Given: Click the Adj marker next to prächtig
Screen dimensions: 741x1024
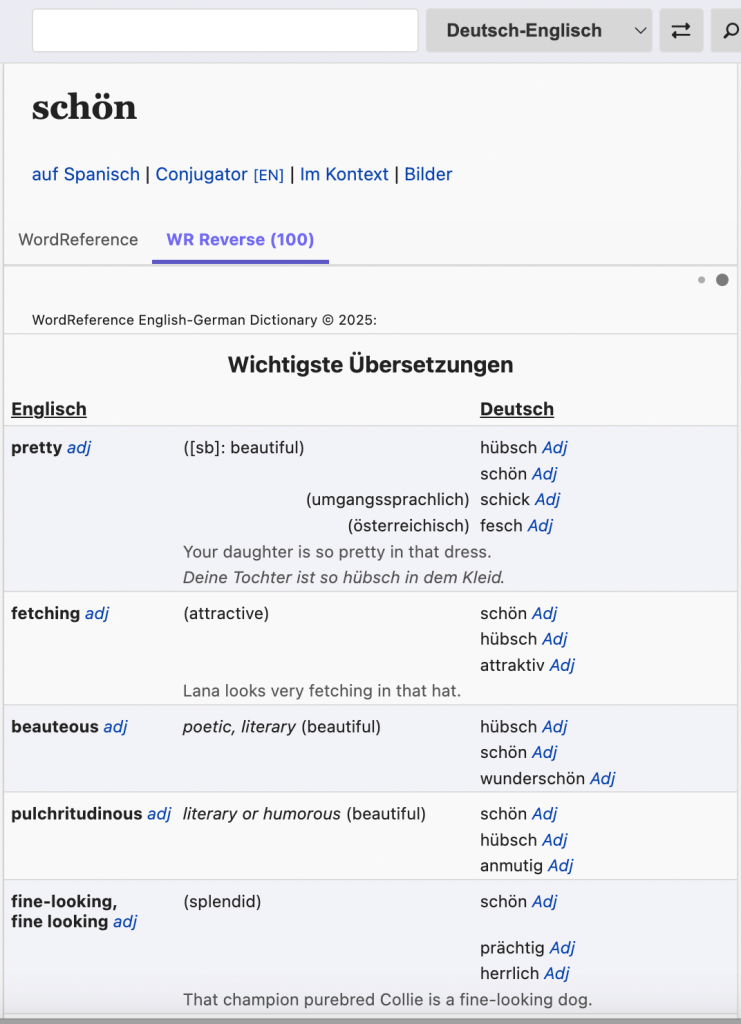Looking at the screenshot, I should [x=561, y=947].
